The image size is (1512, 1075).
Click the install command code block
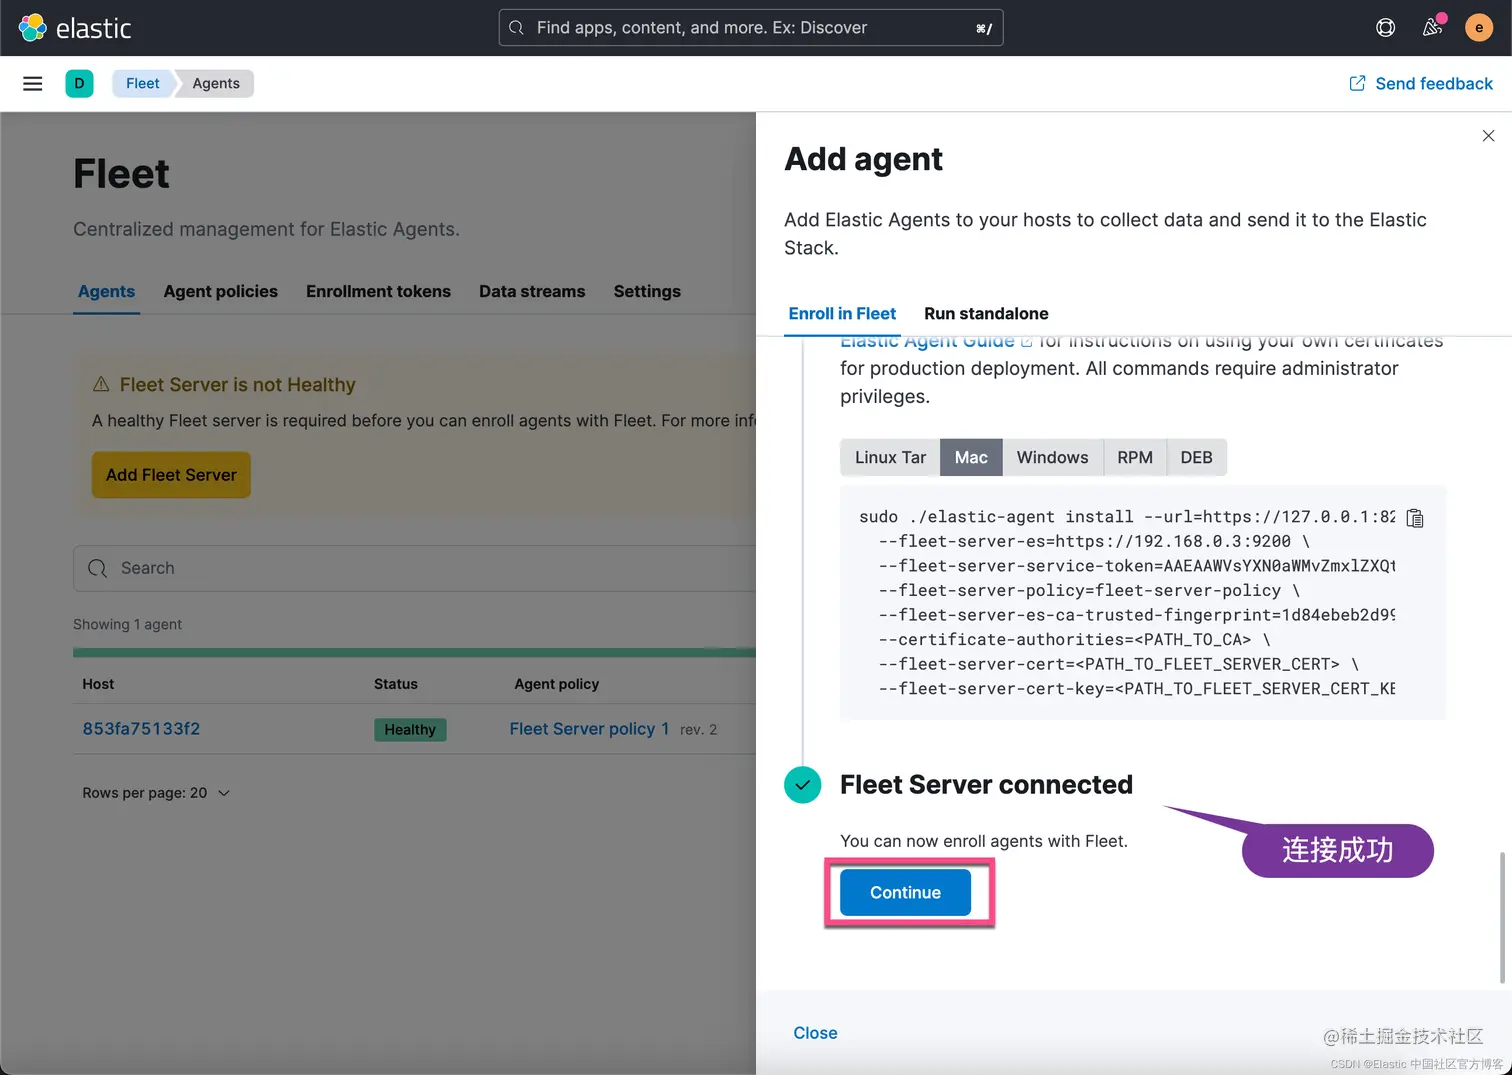click(1142, 603)
